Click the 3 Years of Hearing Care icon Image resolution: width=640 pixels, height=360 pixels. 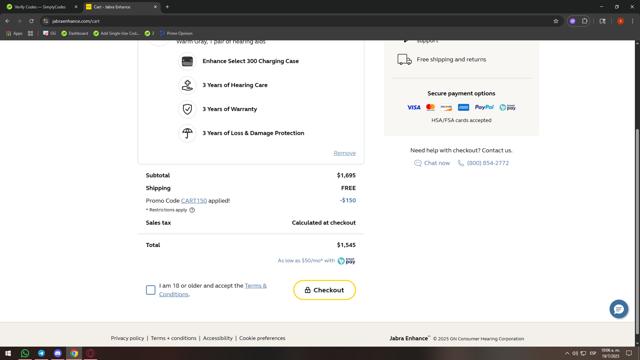tap(187, 85)
